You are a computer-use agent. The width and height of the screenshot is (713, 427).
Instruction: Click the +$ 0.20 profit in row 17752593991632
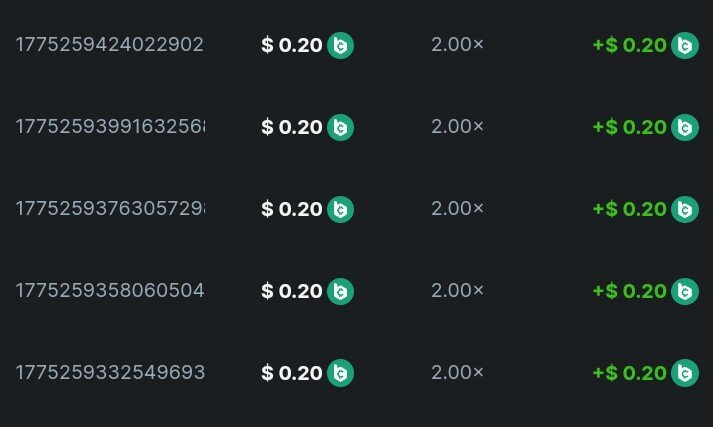point(630,127)
